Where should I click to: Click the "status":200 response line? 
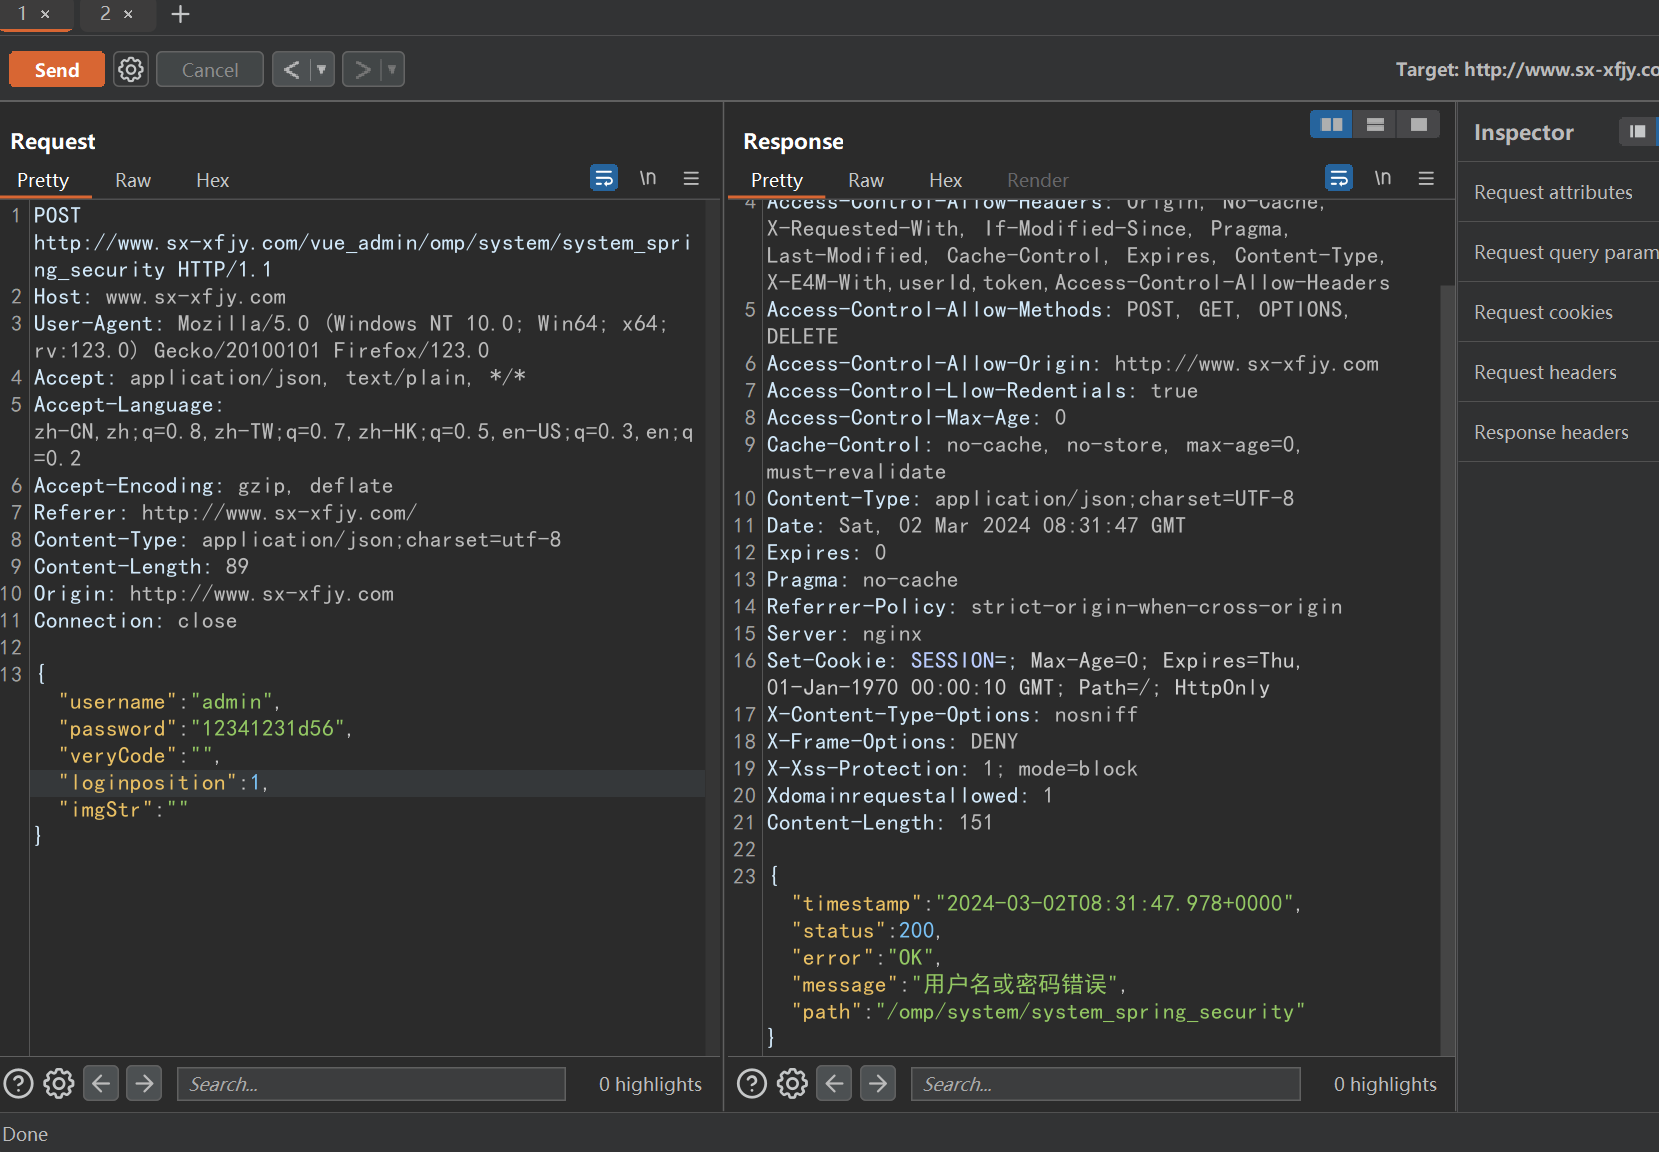867,931
